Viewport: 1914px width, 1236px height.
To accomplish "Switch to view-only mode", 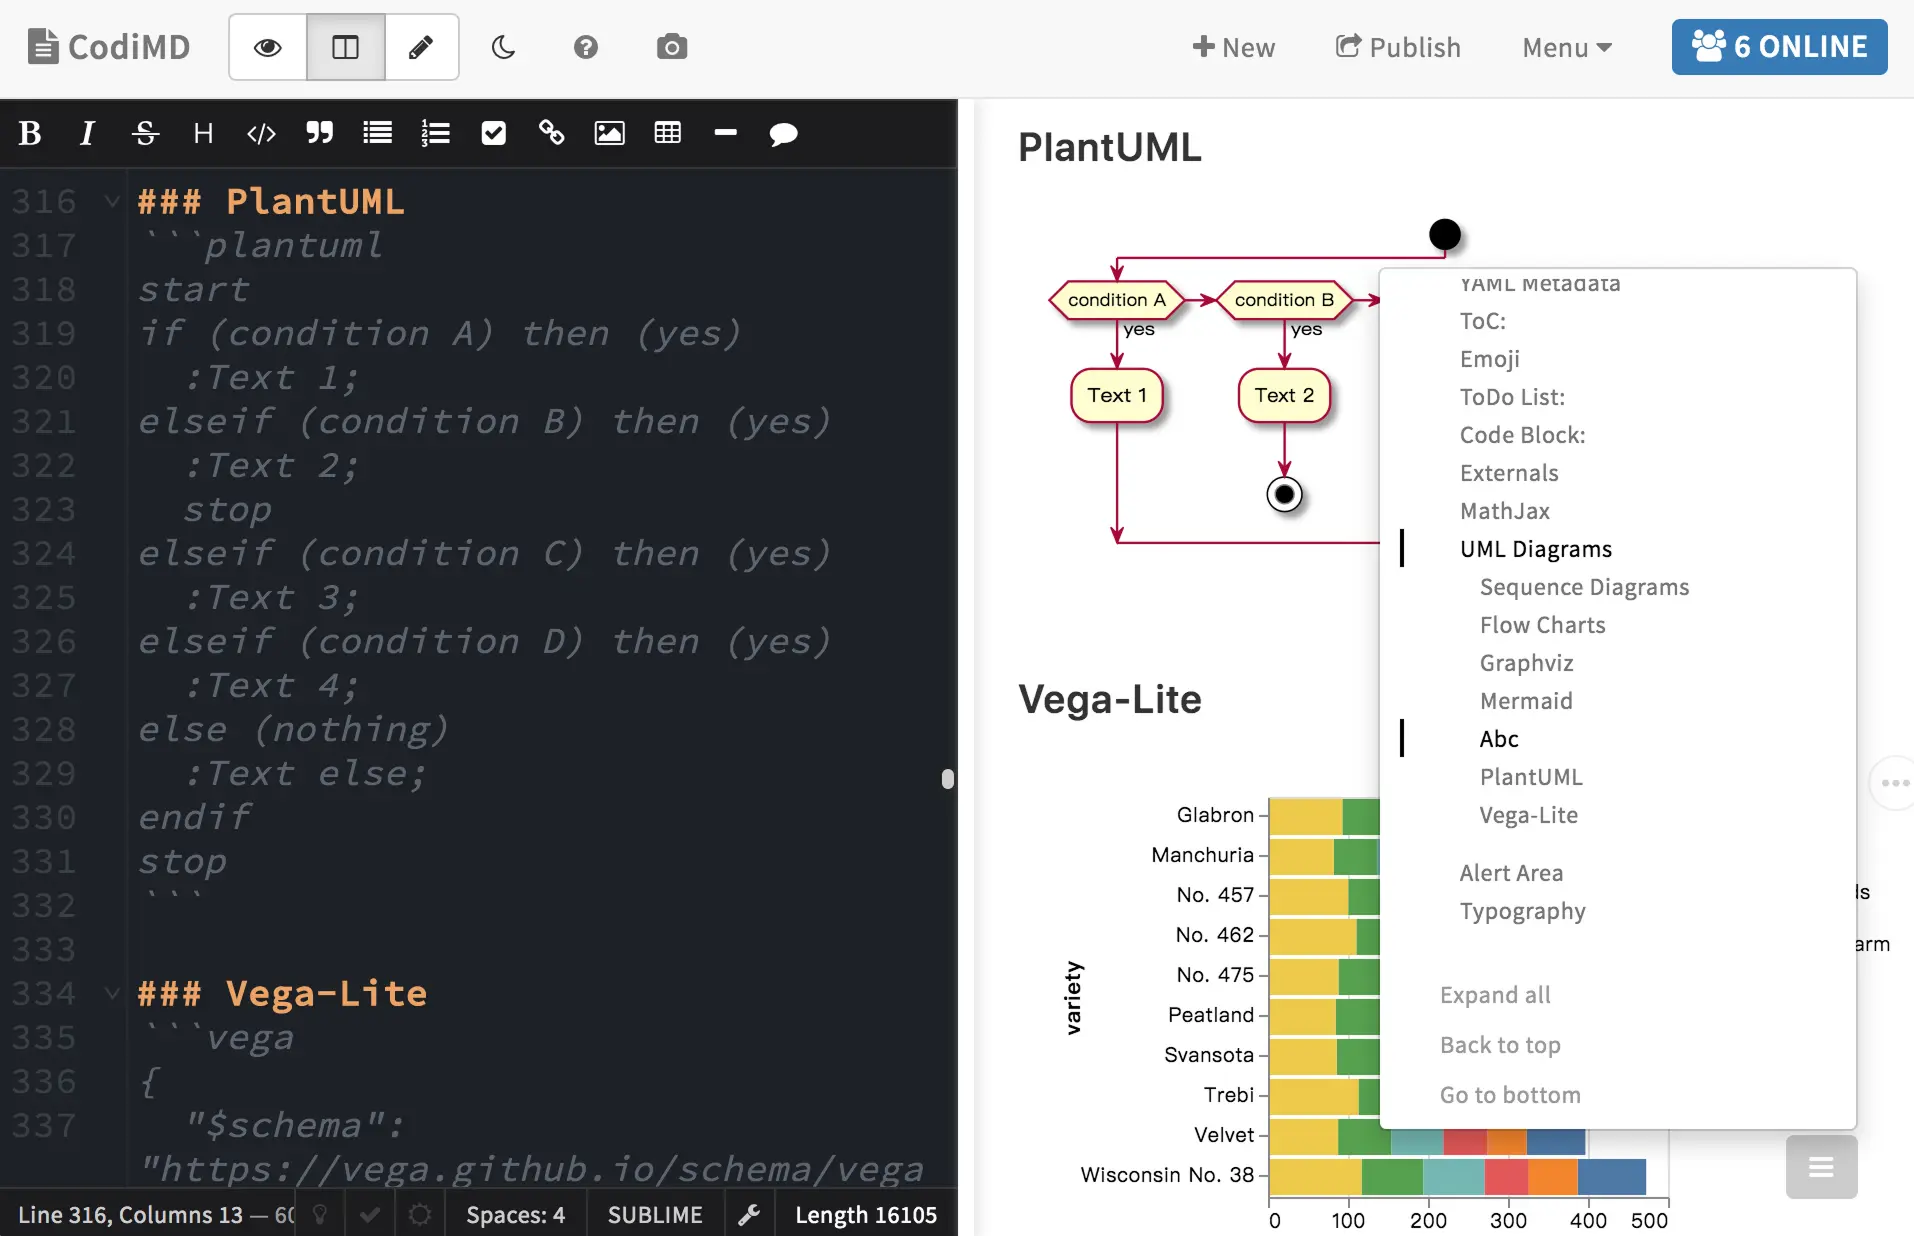I will point(265,47).
